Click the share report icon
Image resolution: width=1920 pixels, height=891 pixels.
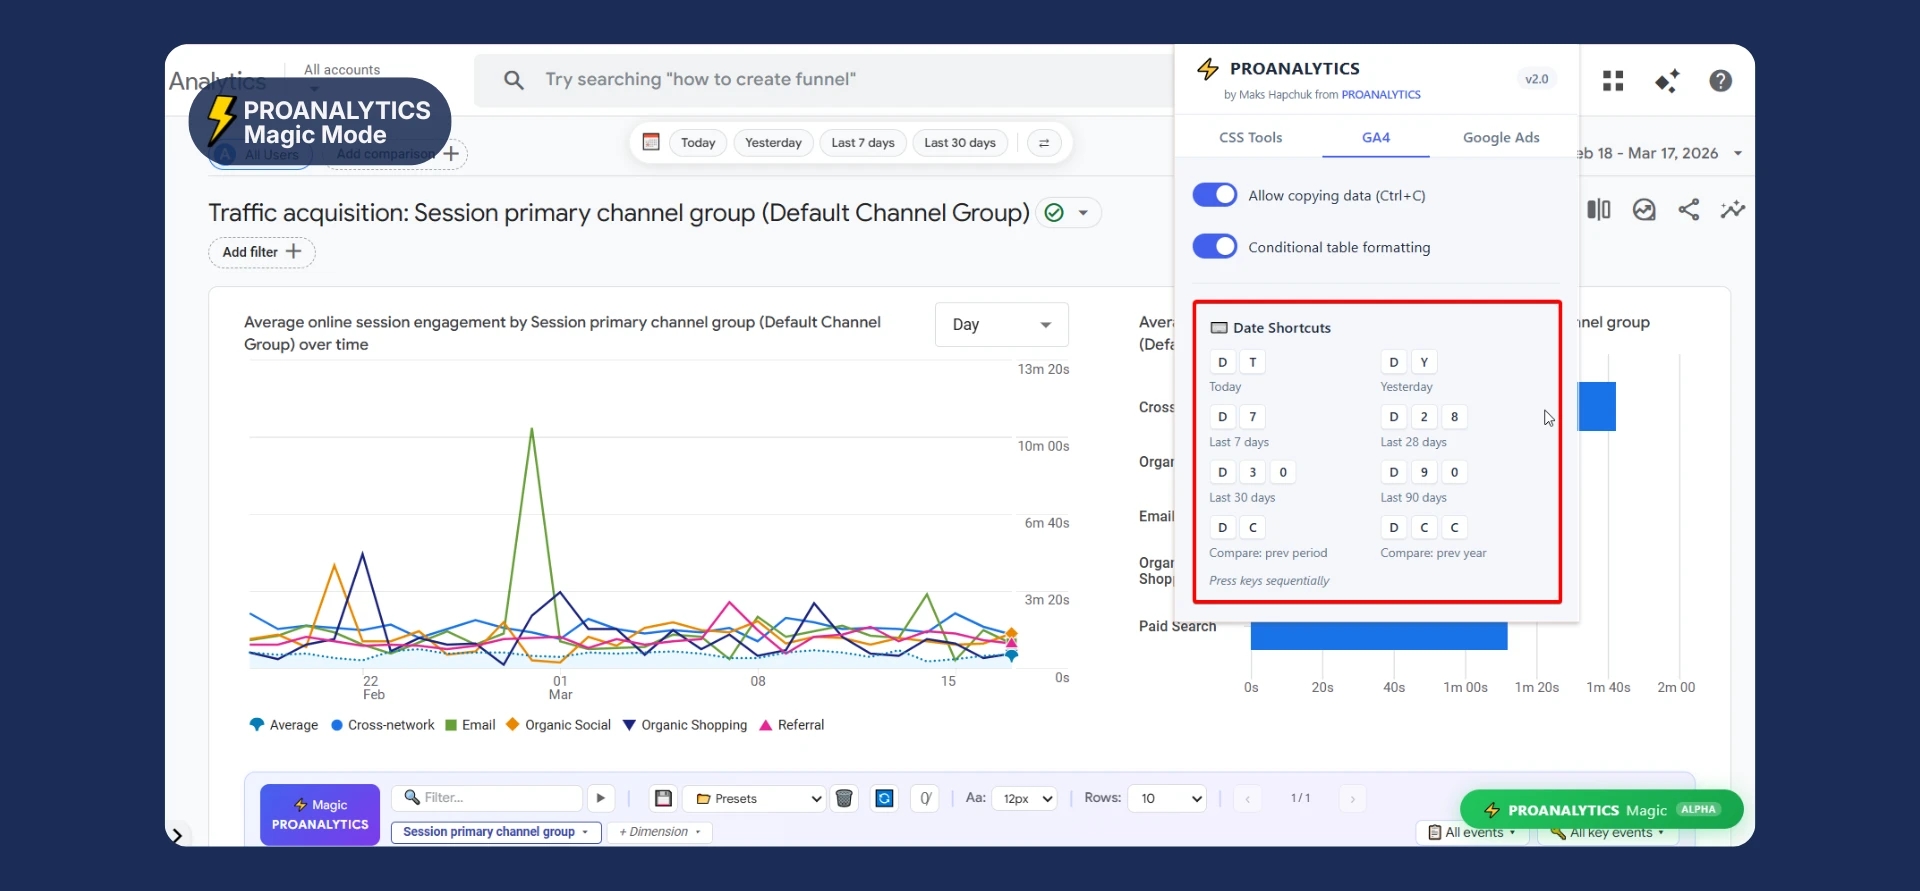1688,210
